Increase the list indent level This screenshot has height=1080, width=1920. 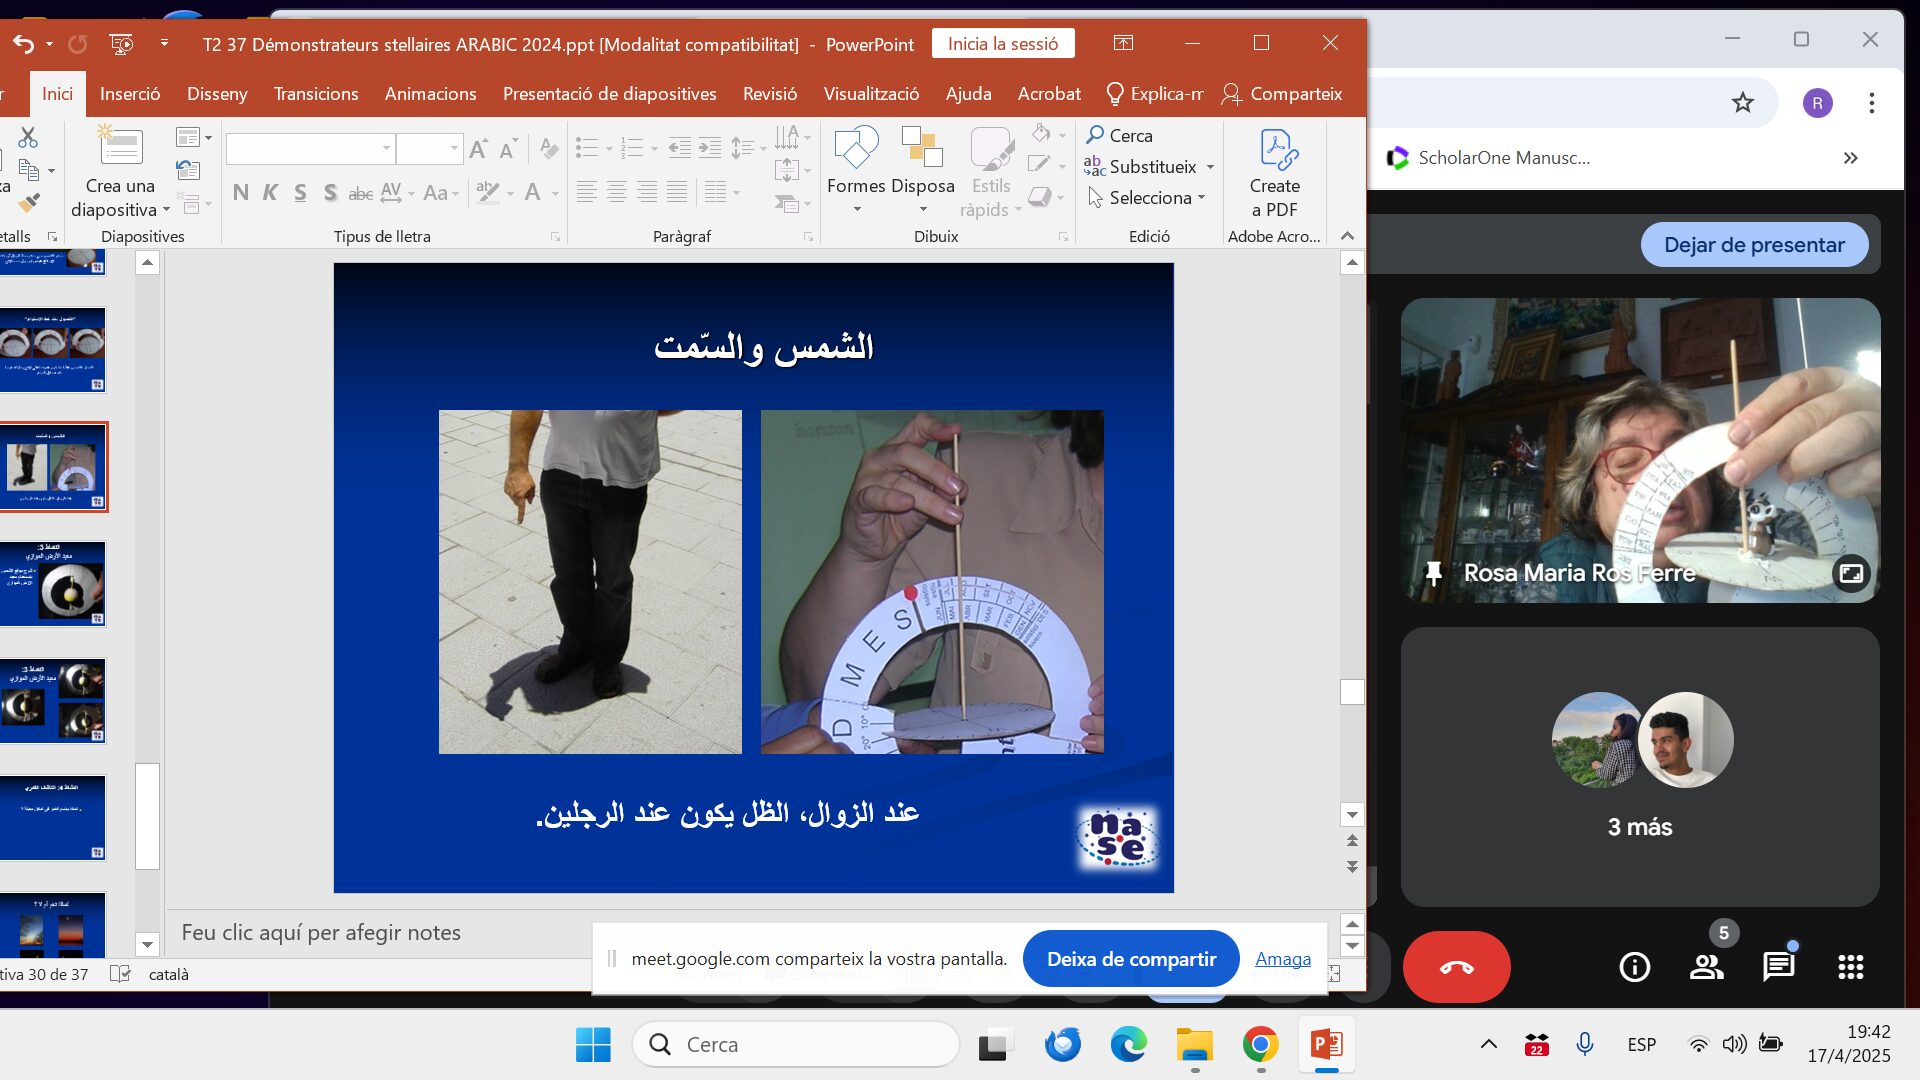click(710, 149)
